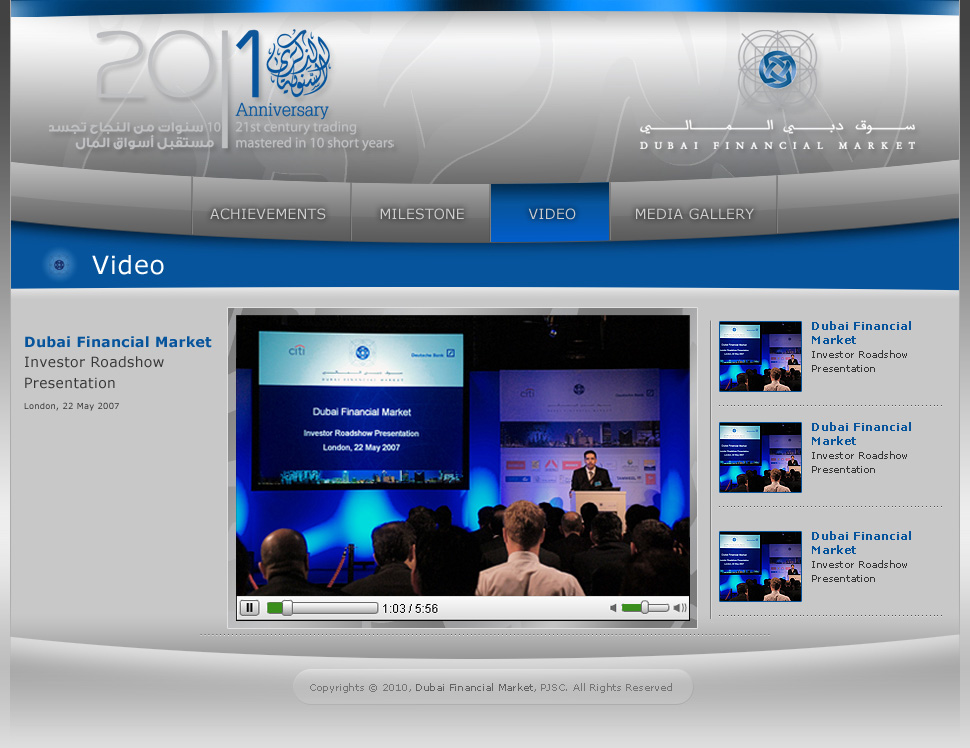Click the left 'Dubai Financial Market' blue heading
This screenshot has height=748, width=970.
[118, 342]
